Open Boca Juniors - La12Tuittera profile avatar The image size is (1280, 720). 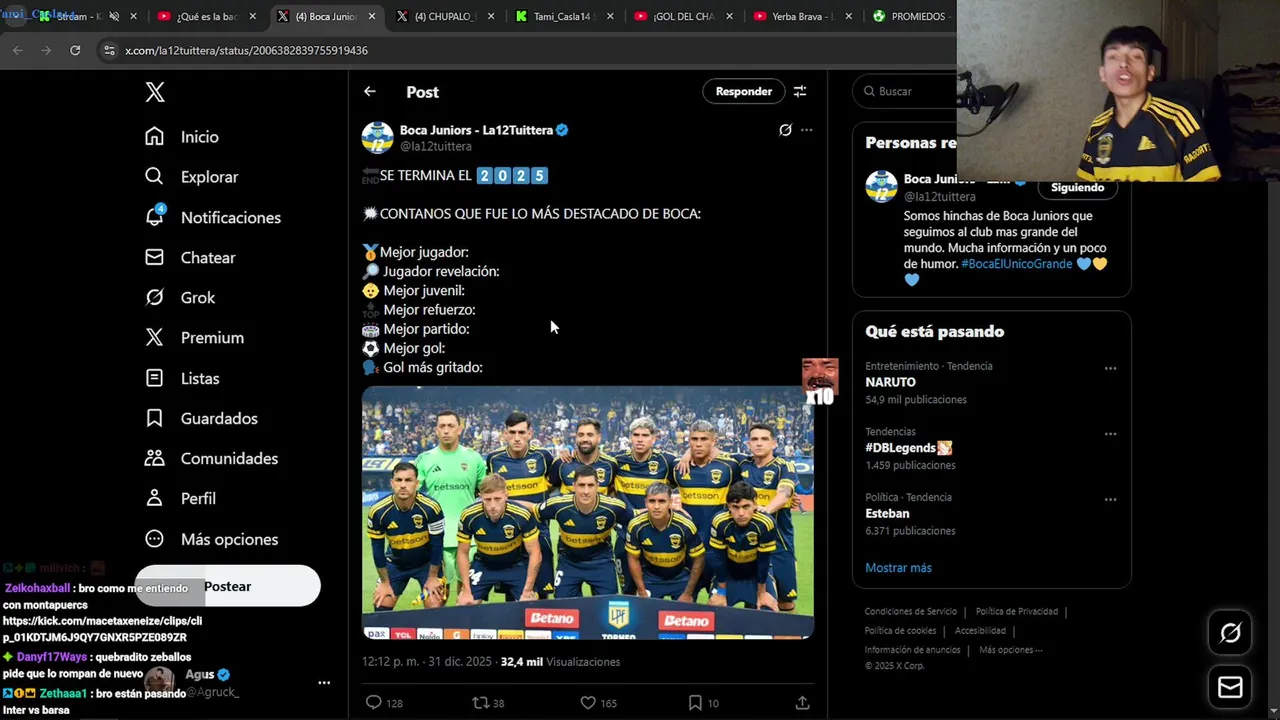tap(377, 138)
